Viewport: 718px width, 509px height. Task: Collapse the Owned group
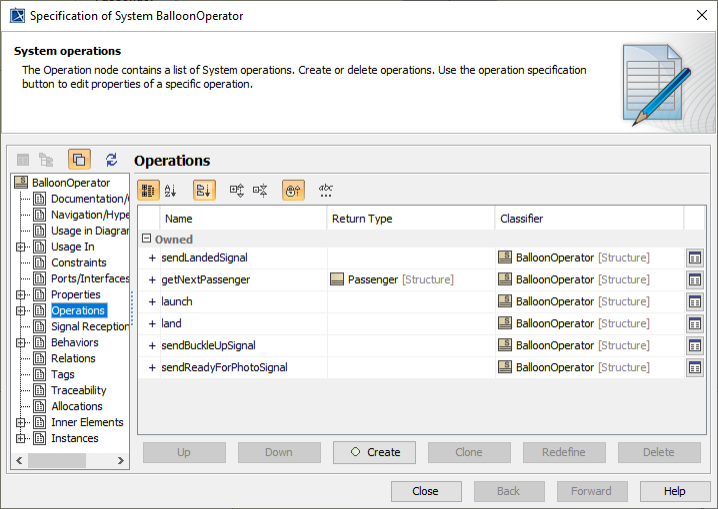146,238
